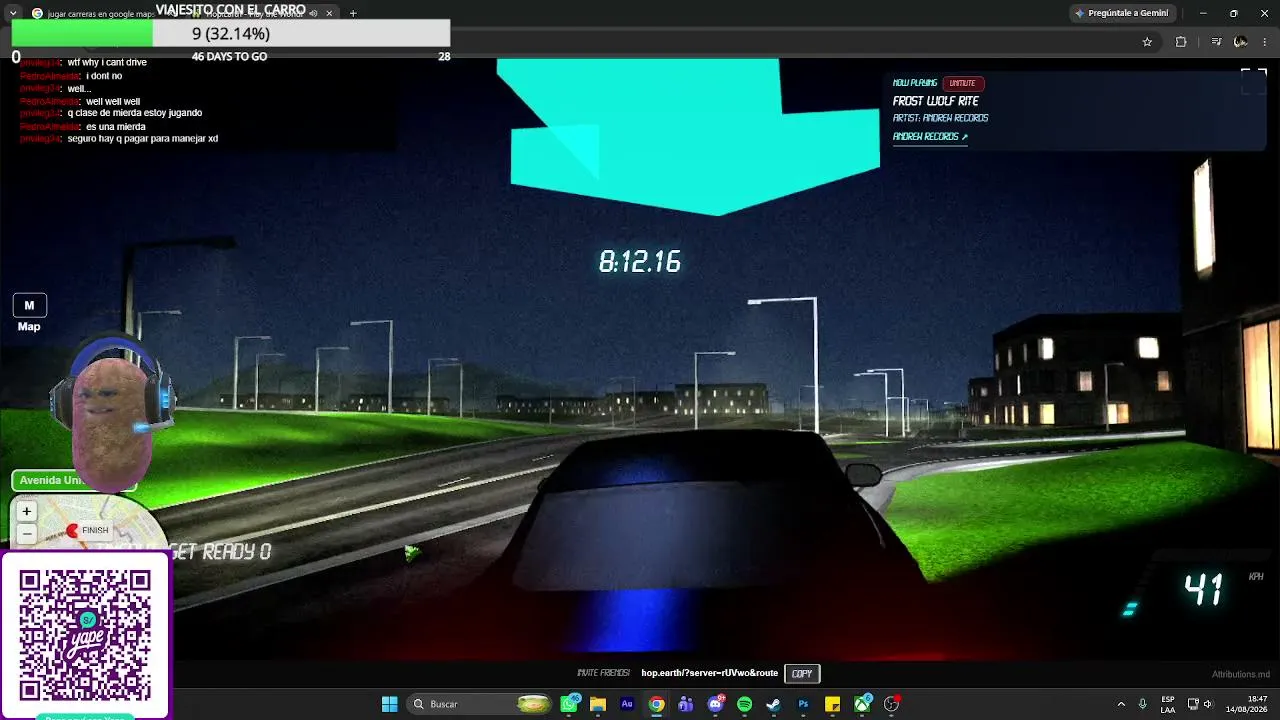The height and width of the screenshot is (720, 1280).
Task: Open the media controls icon in Chrome
Action: pyautogui.click(x=1216, y=42)
